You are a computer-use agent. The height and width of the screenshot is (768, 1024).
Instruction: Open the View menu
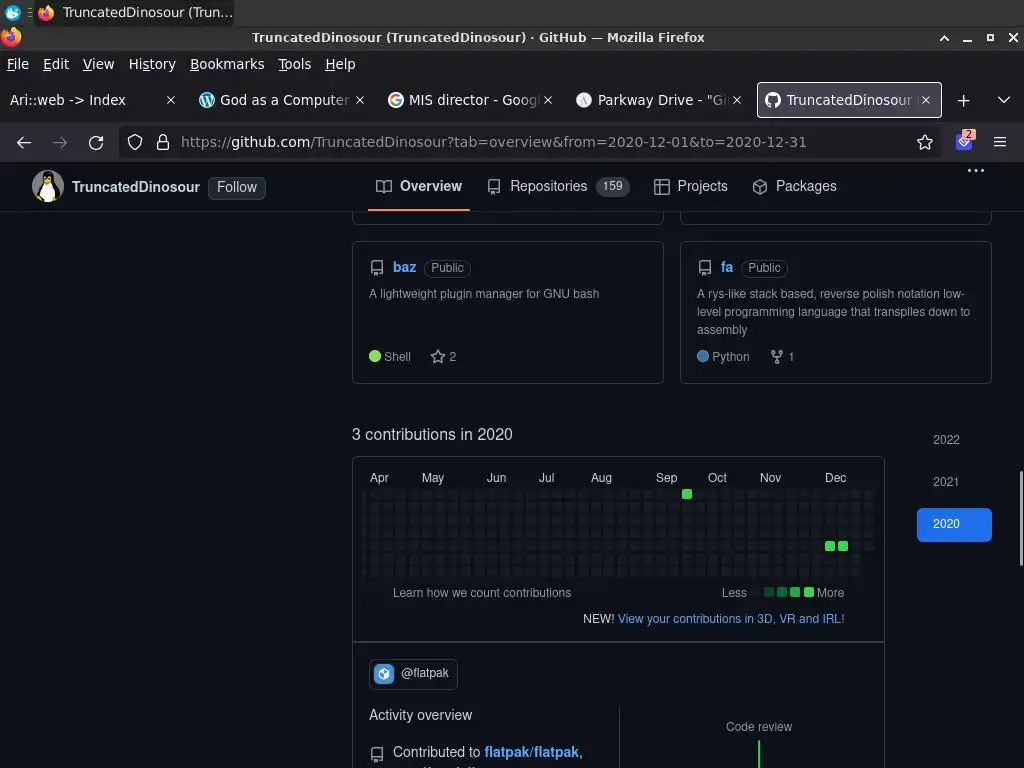(98, 64)
